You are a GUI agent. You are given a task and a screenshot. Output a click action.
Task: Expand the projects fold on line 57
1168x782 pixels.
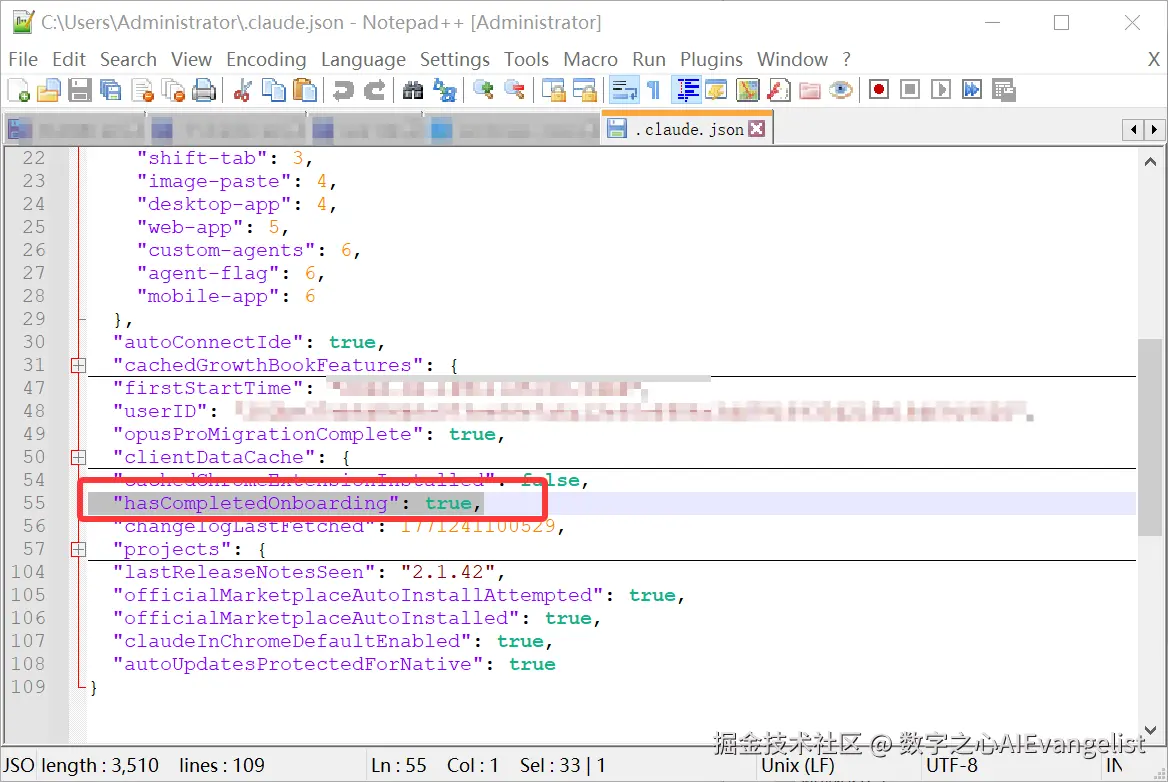(78, 550)
